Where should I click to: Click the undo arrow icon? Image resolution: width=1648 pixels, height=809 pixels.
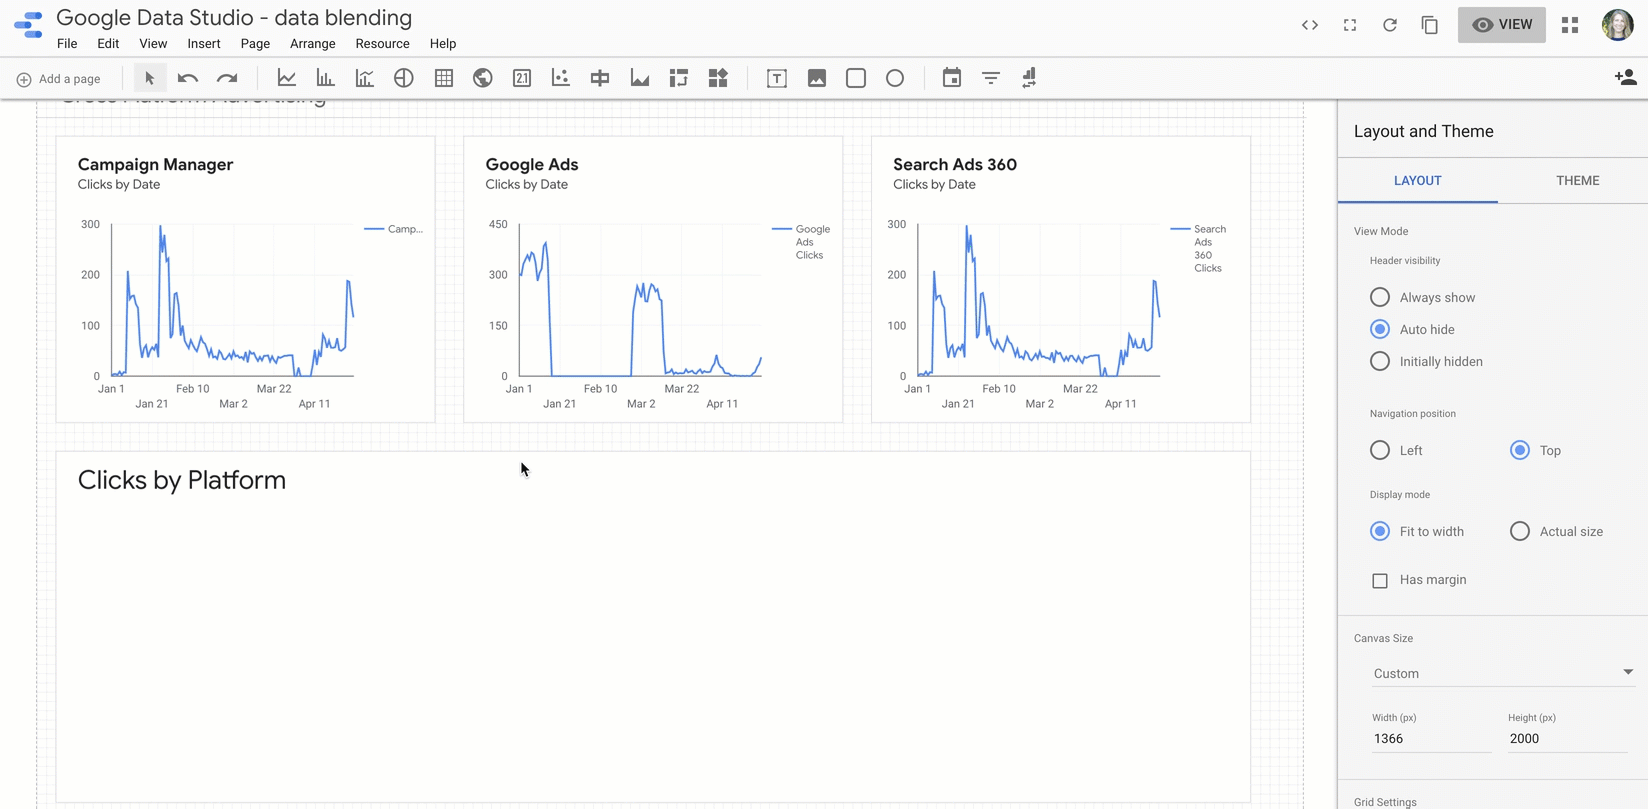click(188, 78)
